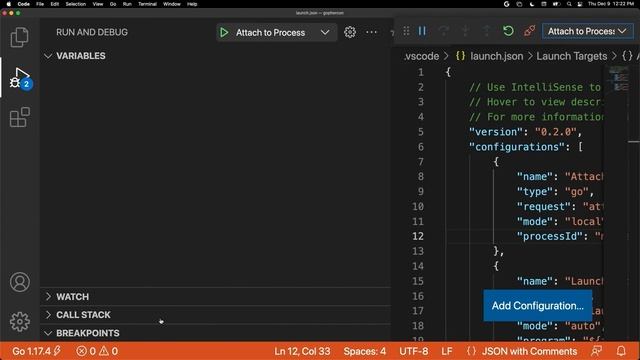Click the feedback icon in status bar
Screen dimensions: 640x360
[x=596, y=351]
